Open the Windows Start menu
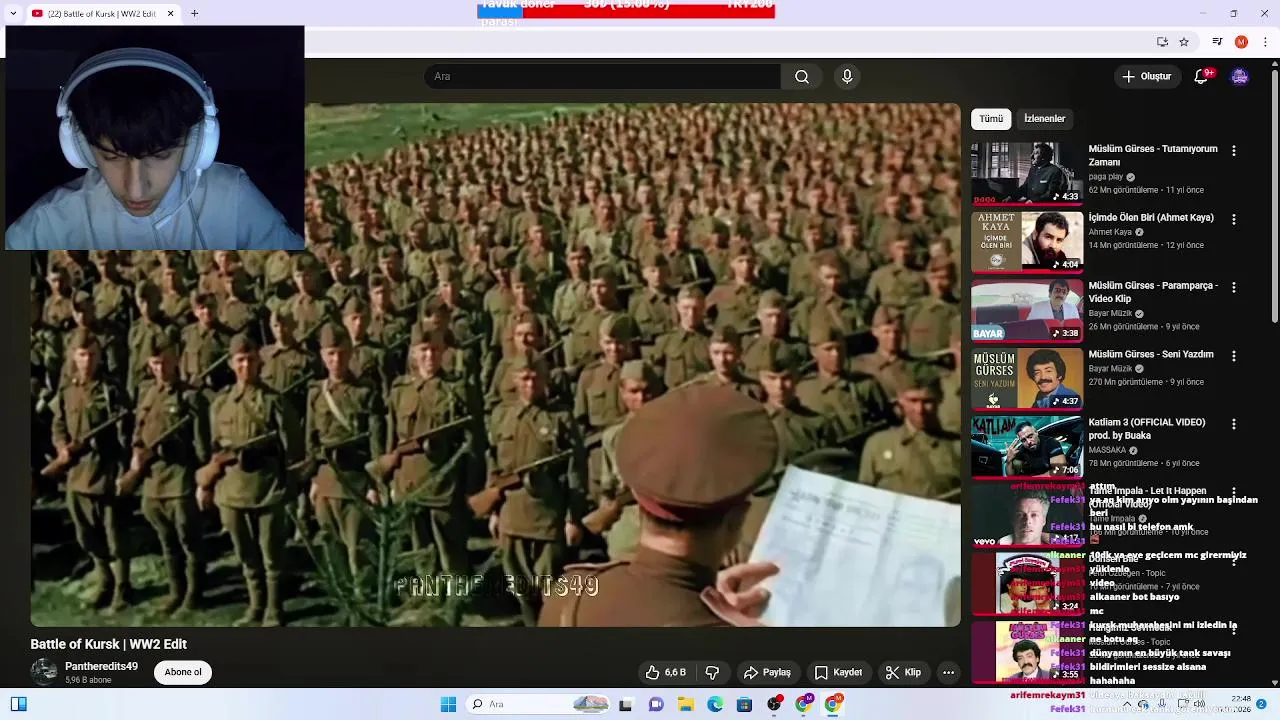 pyautogui.click(x=448, y=704)
